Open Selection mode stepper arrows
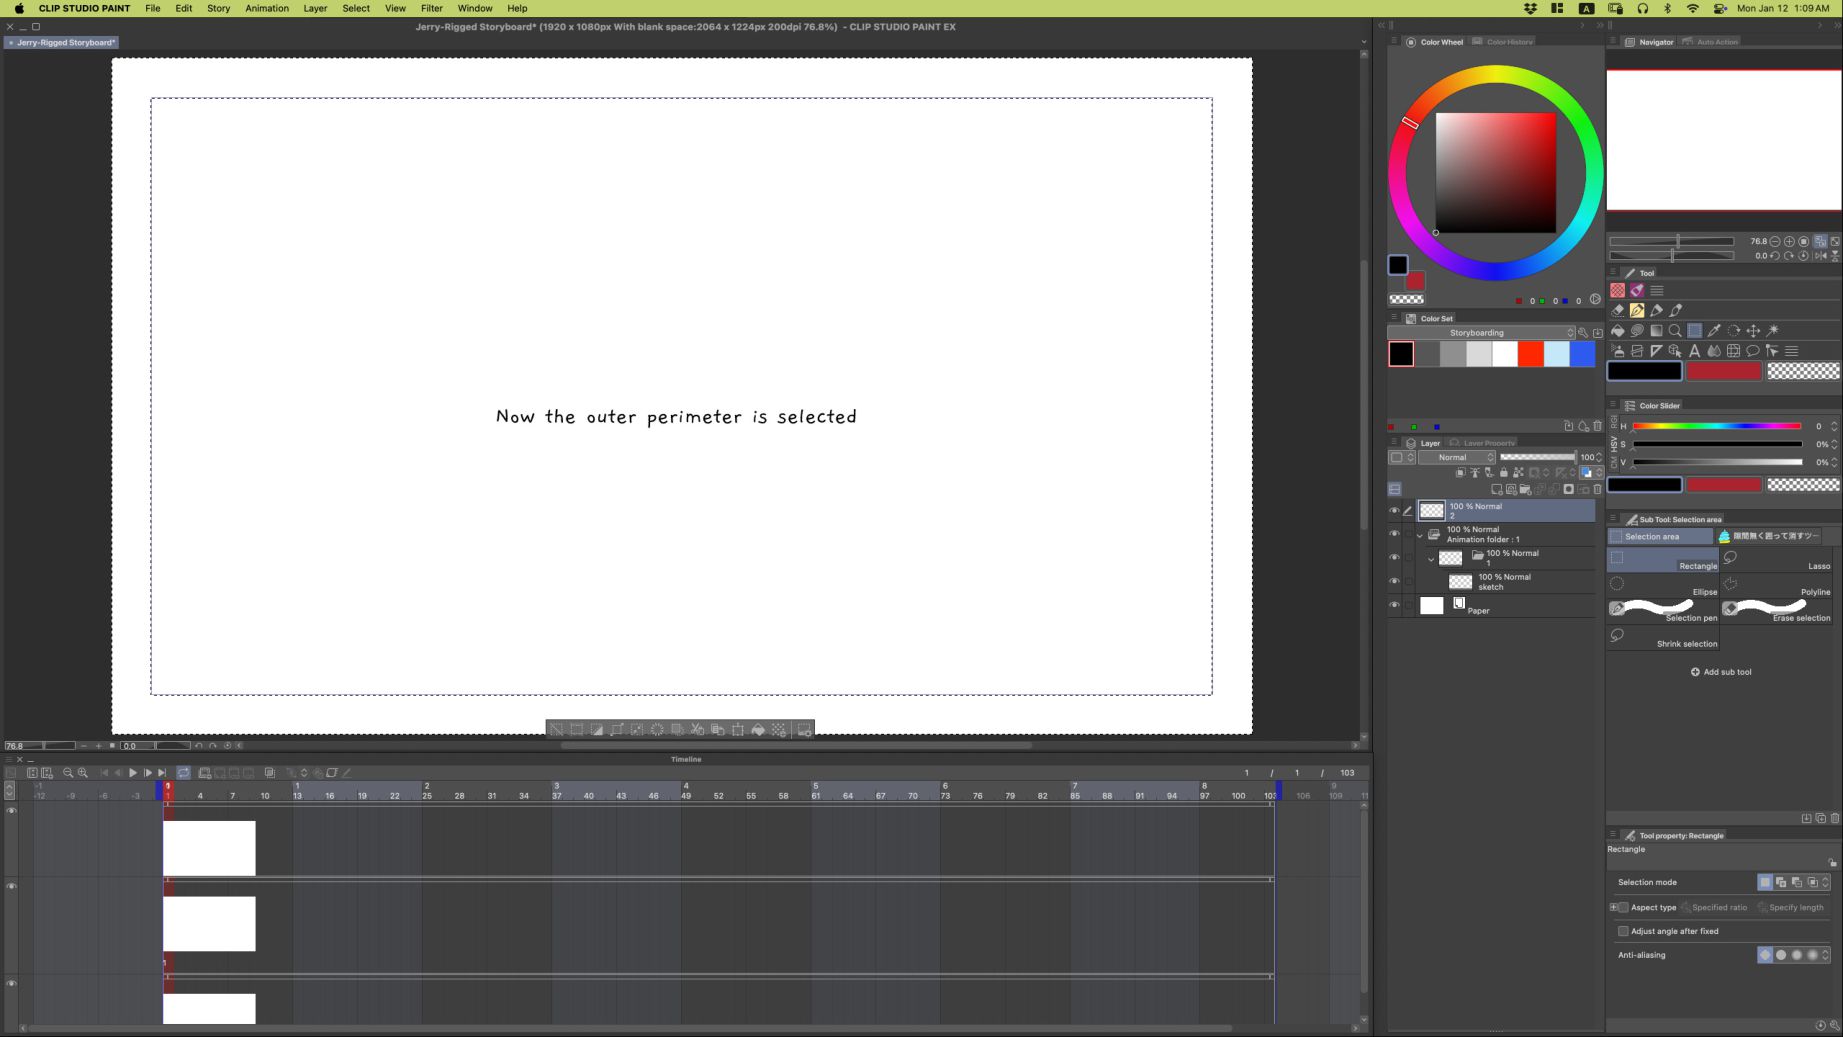Screen dimensions: 1843x1037 (1826, 882)
